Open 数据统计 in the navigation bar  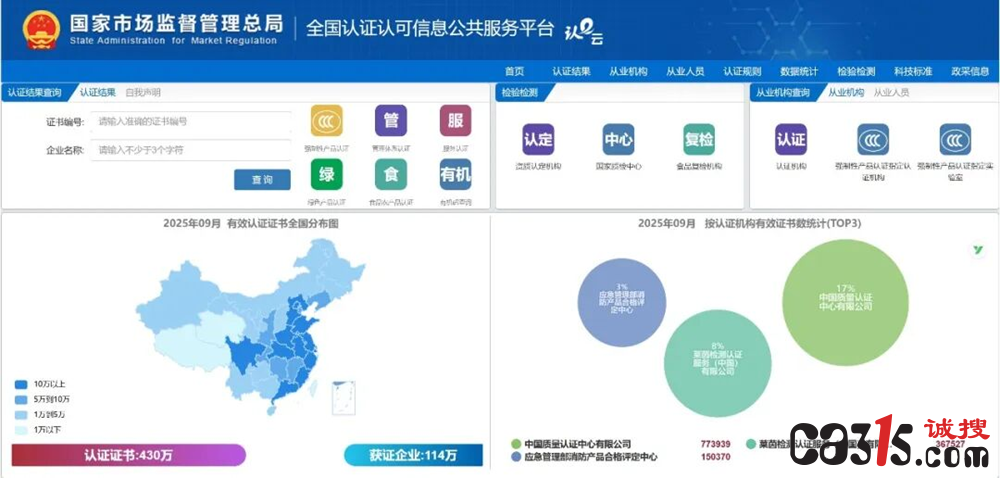[799, 71]
